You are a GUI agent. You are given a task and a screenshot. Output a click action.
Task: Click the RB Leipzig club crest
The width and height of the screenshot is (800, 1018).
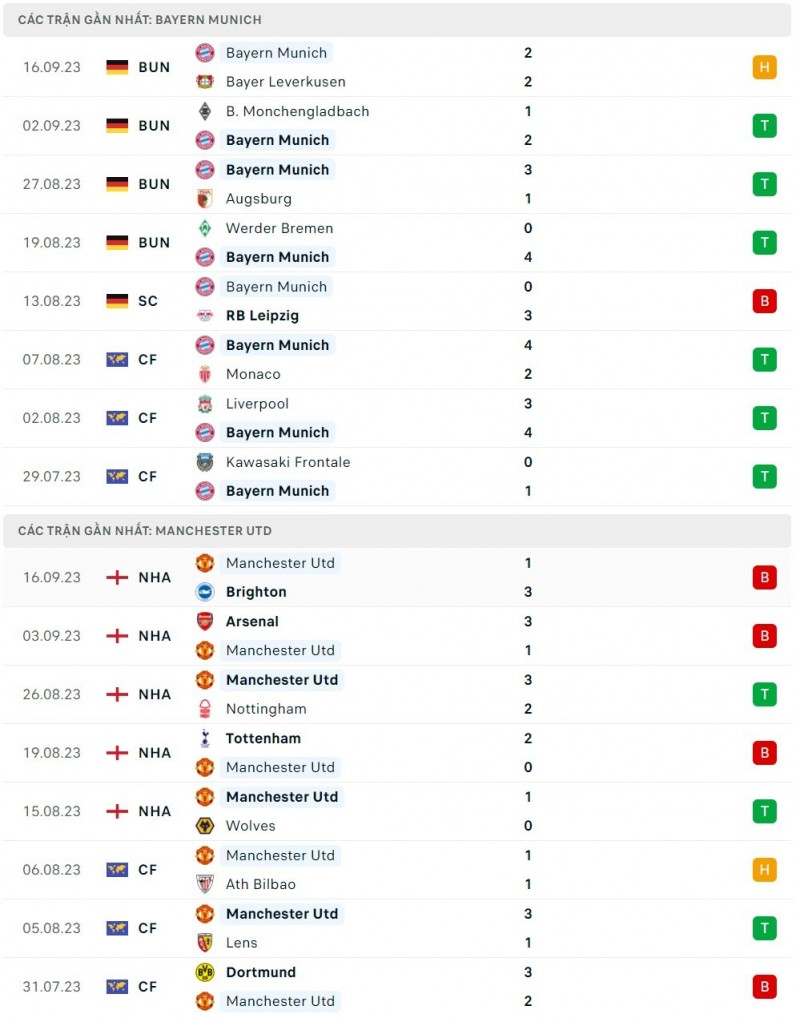pyautogui.click(x=205, y=316)
